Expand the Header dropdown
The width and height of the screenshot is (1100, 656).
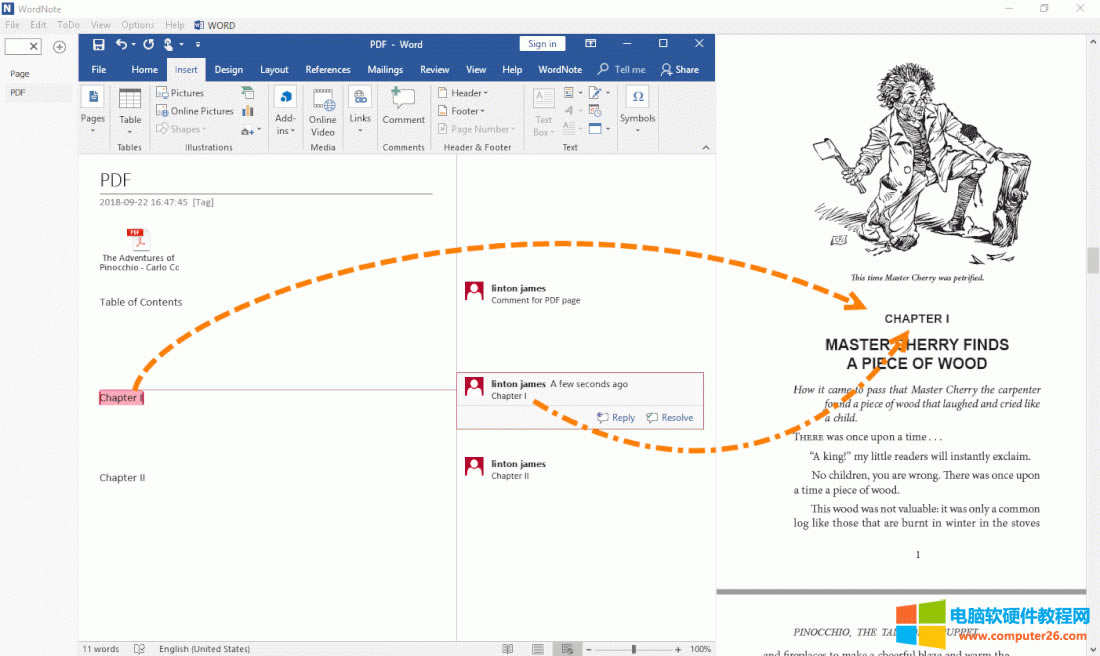[x=463, y=93]
